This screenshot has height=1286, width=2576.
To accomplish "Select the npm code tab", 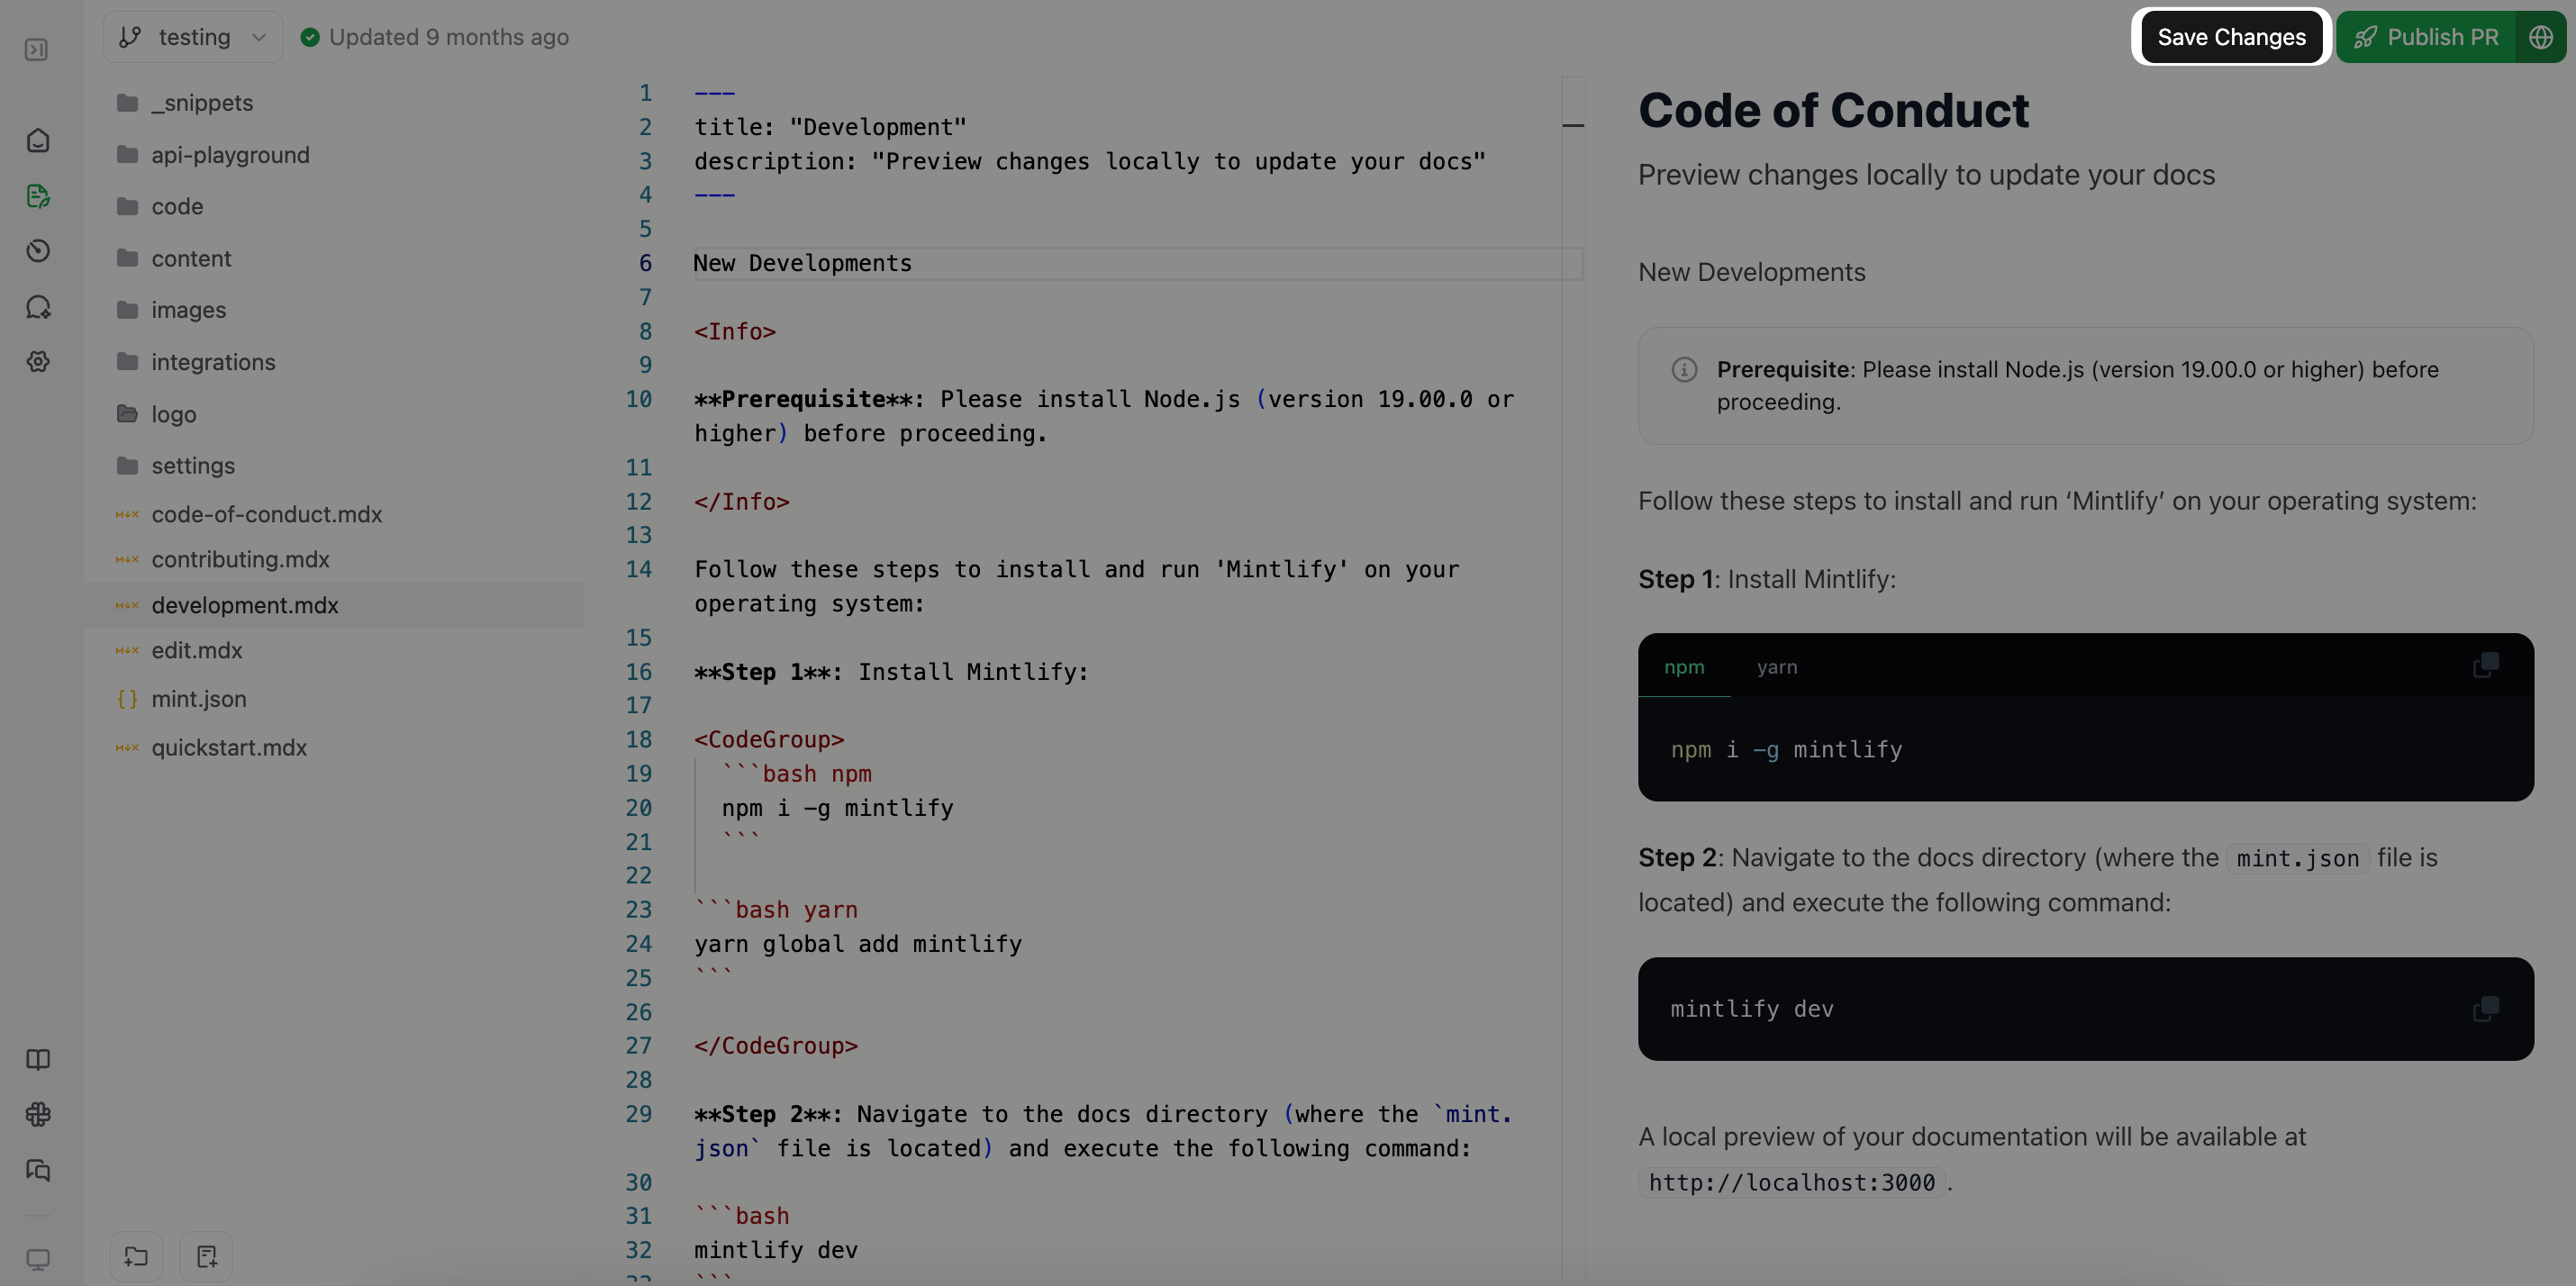I will coord(1684,667).
